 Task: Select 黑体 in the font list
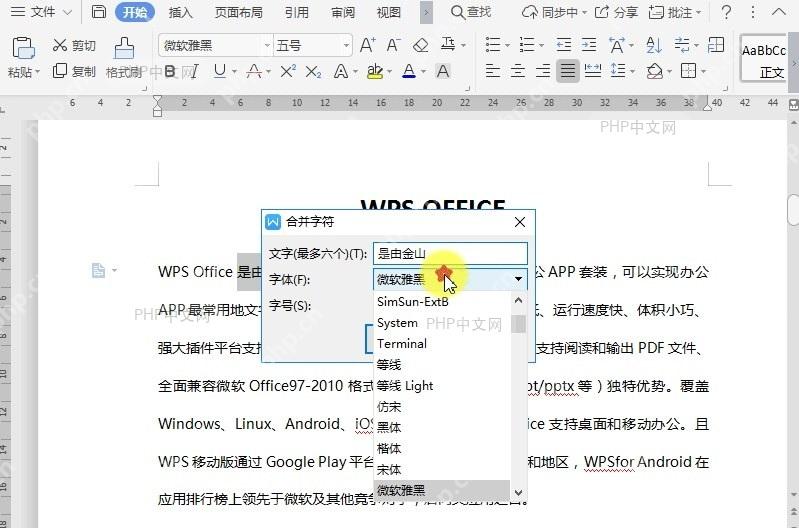coord(442,427)
